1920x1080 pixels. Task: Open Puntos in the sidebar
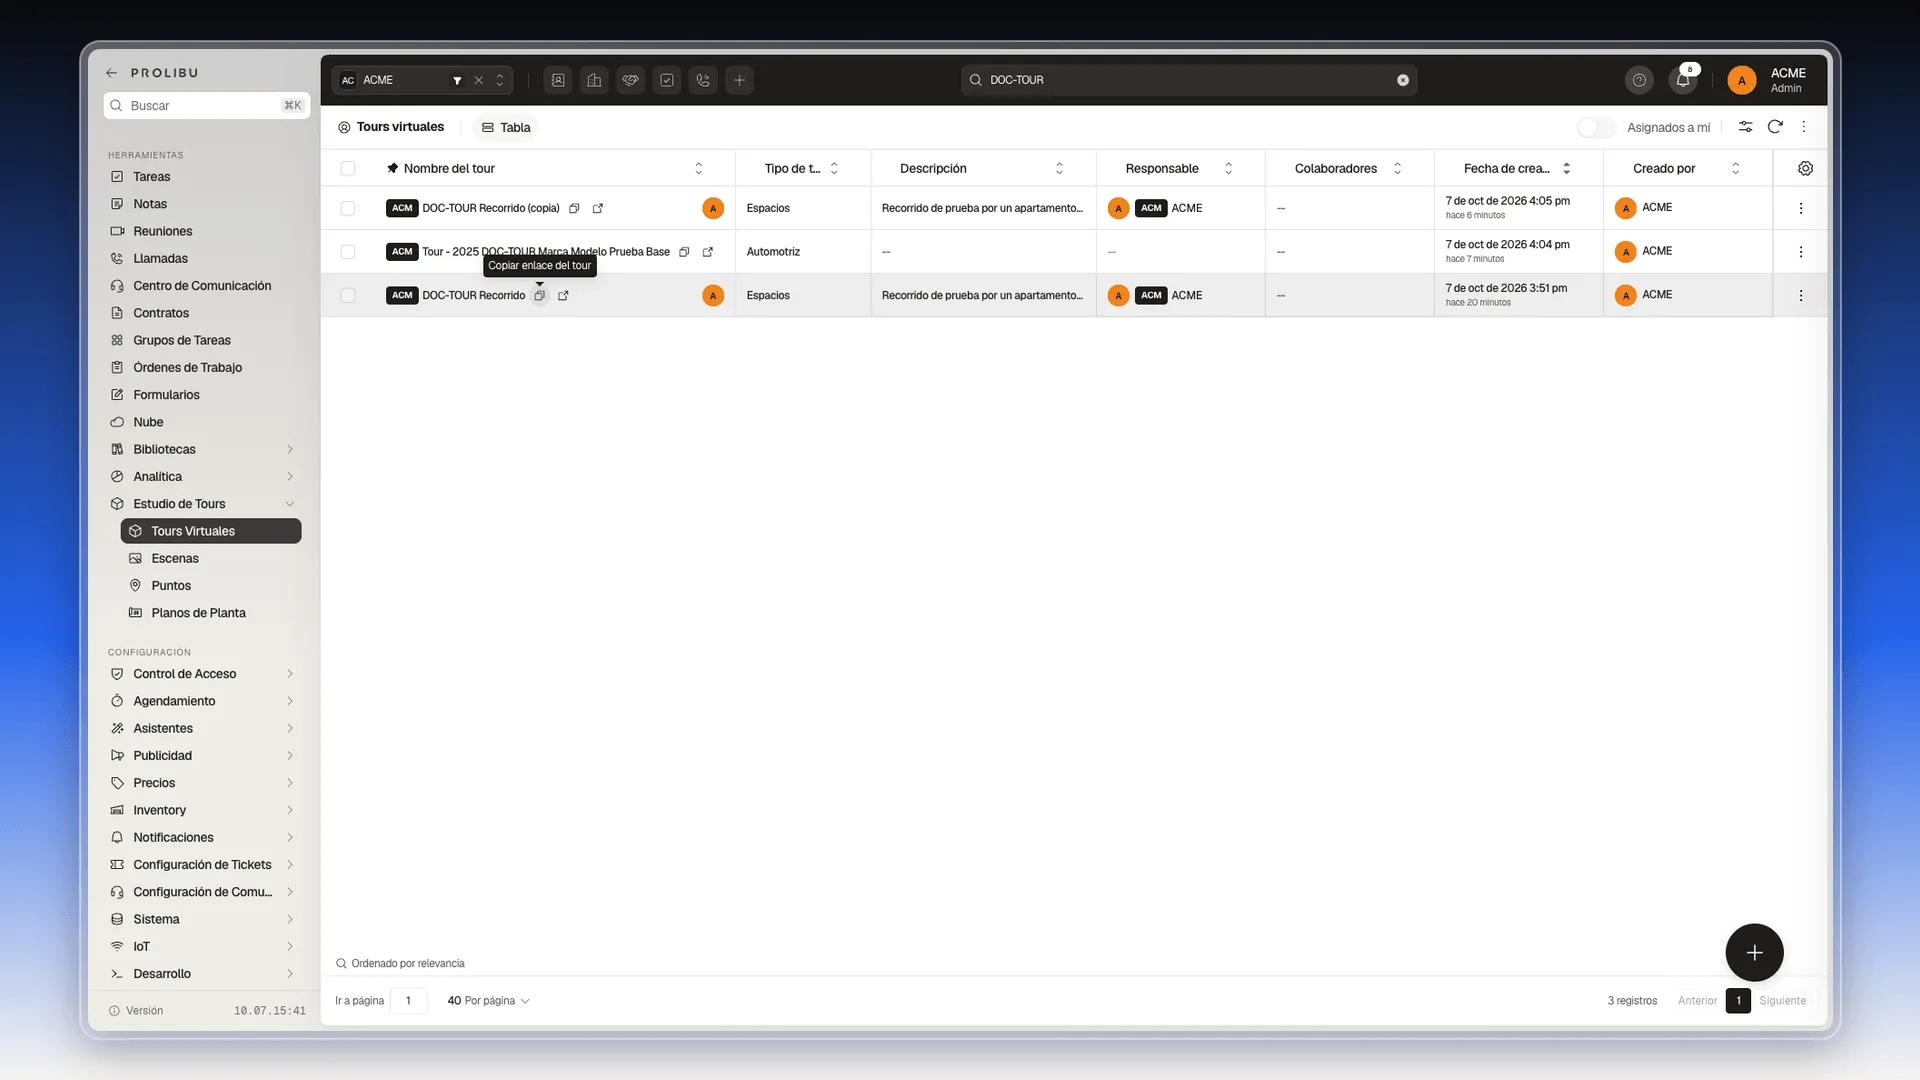point(211,586)
